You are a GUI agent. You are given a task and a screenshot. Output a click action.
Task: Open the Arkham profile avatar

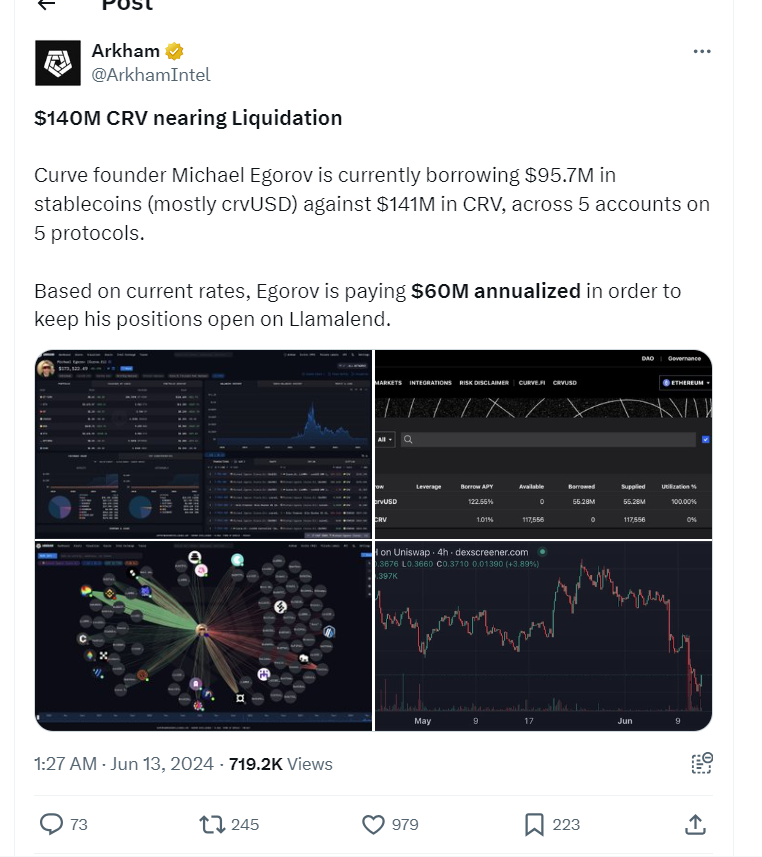58,63
